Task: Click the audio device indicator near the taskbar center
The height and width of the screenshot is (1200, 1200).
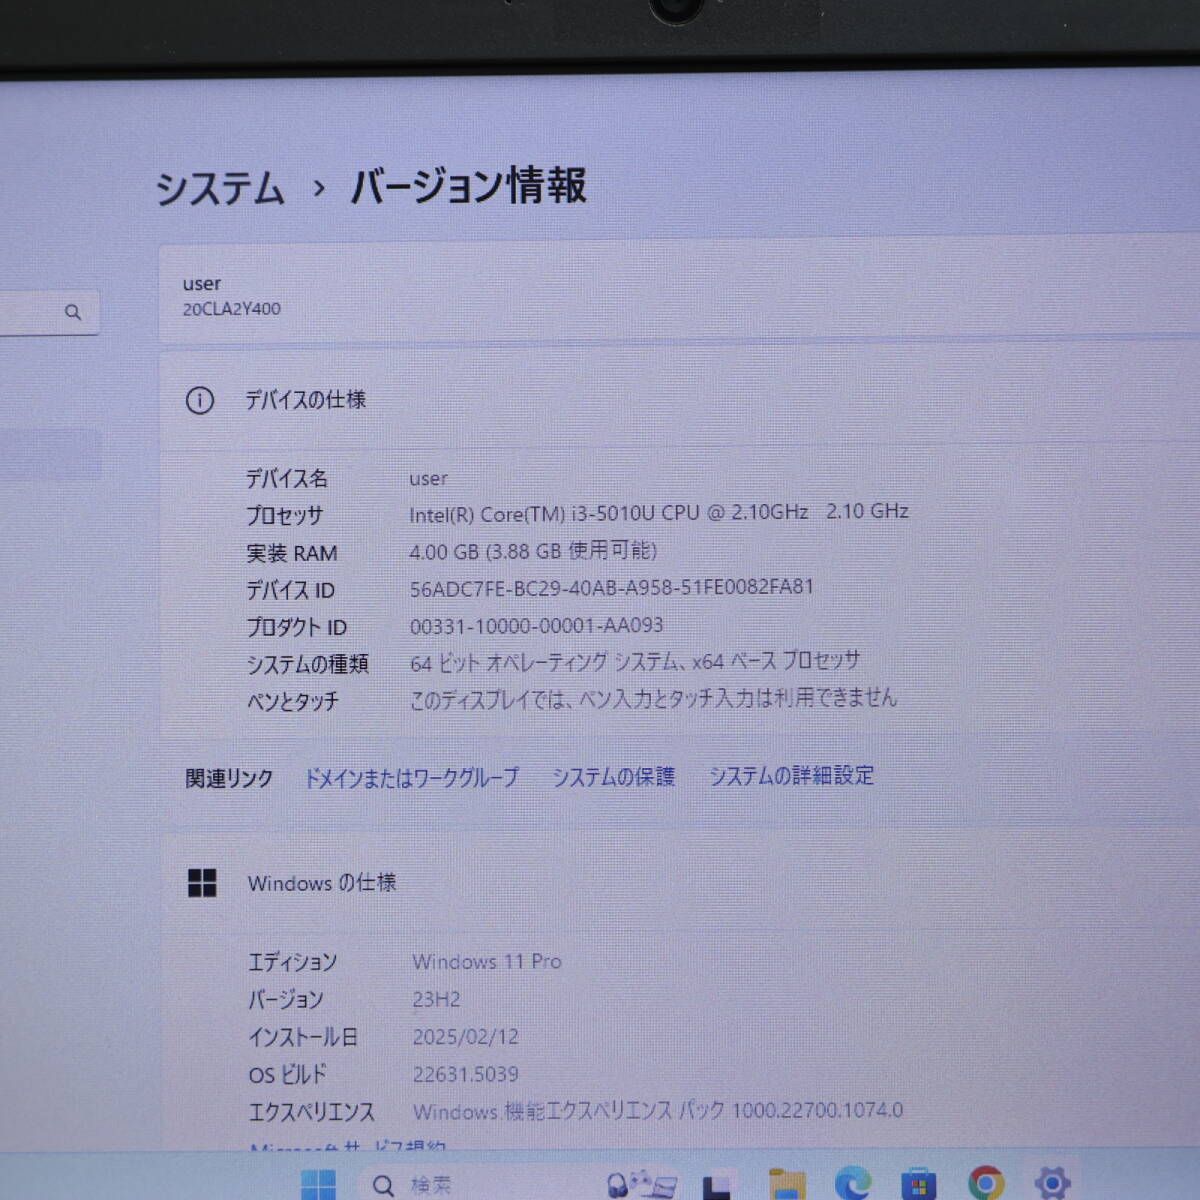Action: click(x=618, y=1185)
